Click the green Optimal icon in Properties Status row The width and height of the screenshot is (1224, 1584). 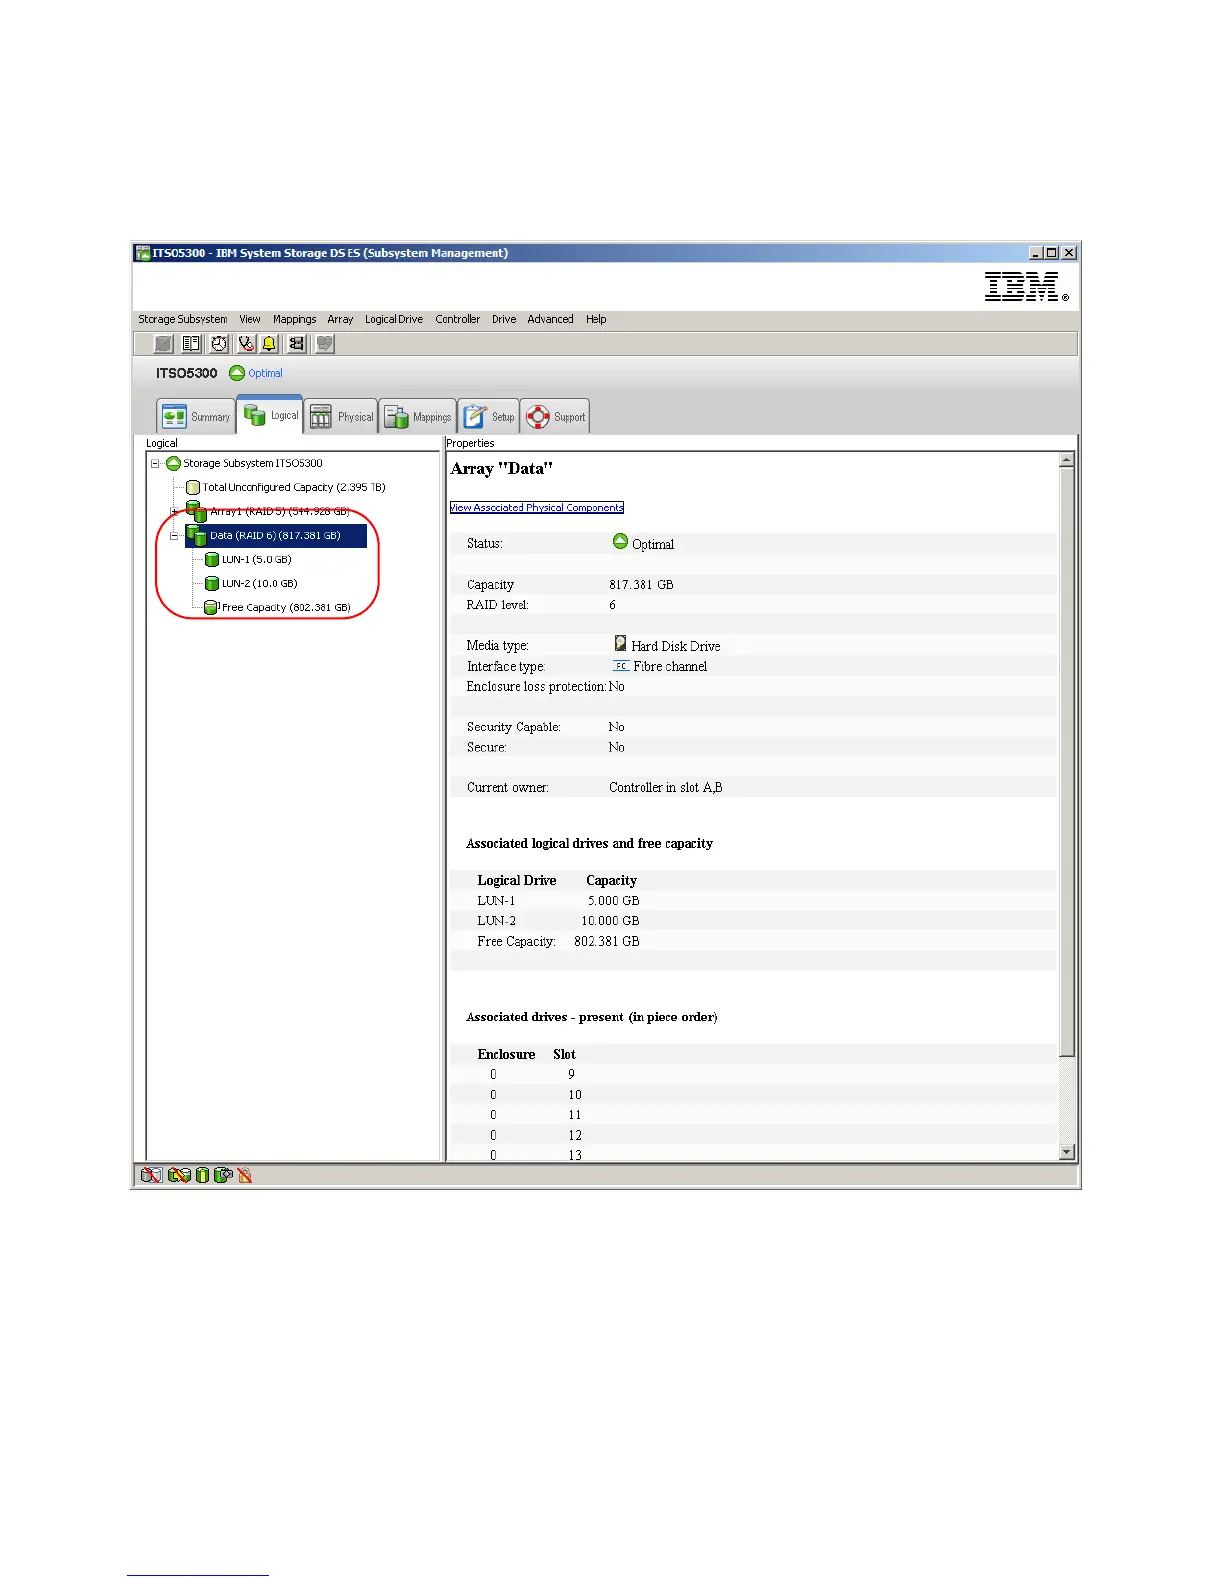(620, 541)
